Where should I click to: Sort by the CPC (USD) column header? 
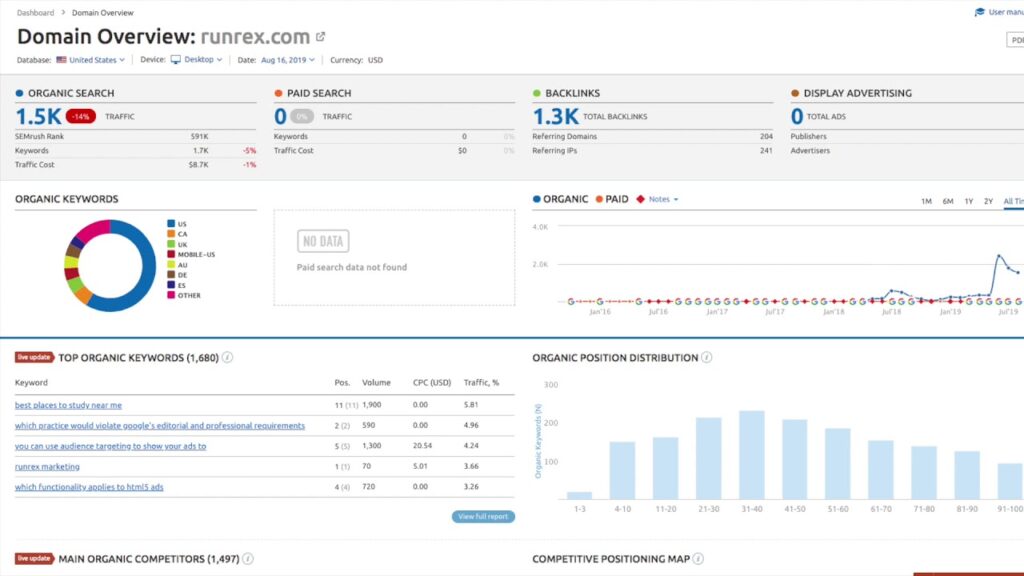[432, 383]
